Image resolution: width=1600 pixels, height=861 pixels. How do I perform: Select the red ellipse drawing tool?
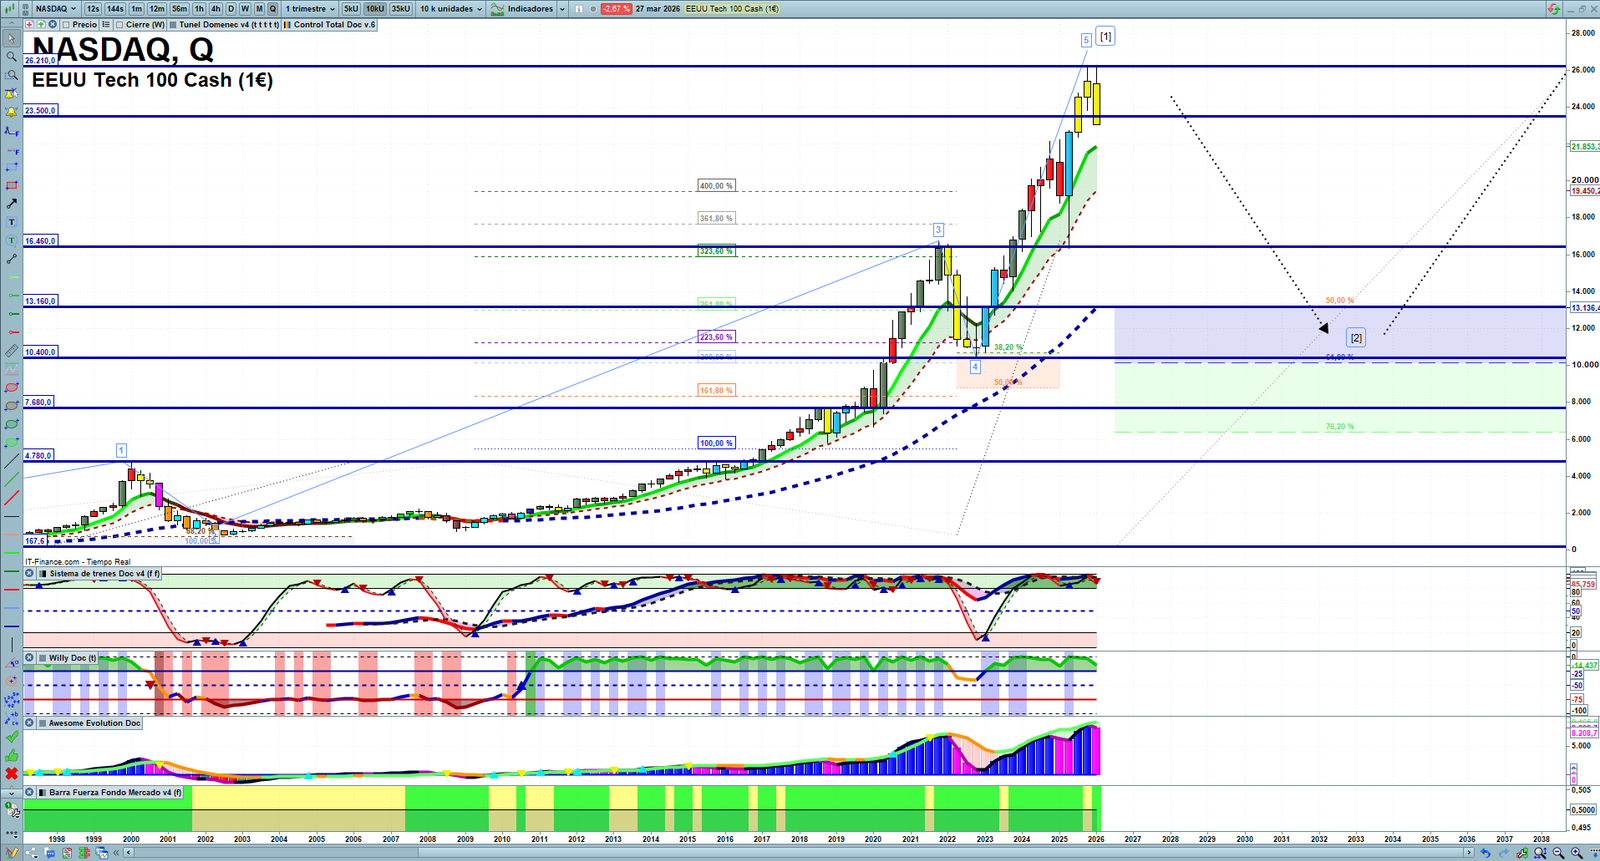pos(12,388)
